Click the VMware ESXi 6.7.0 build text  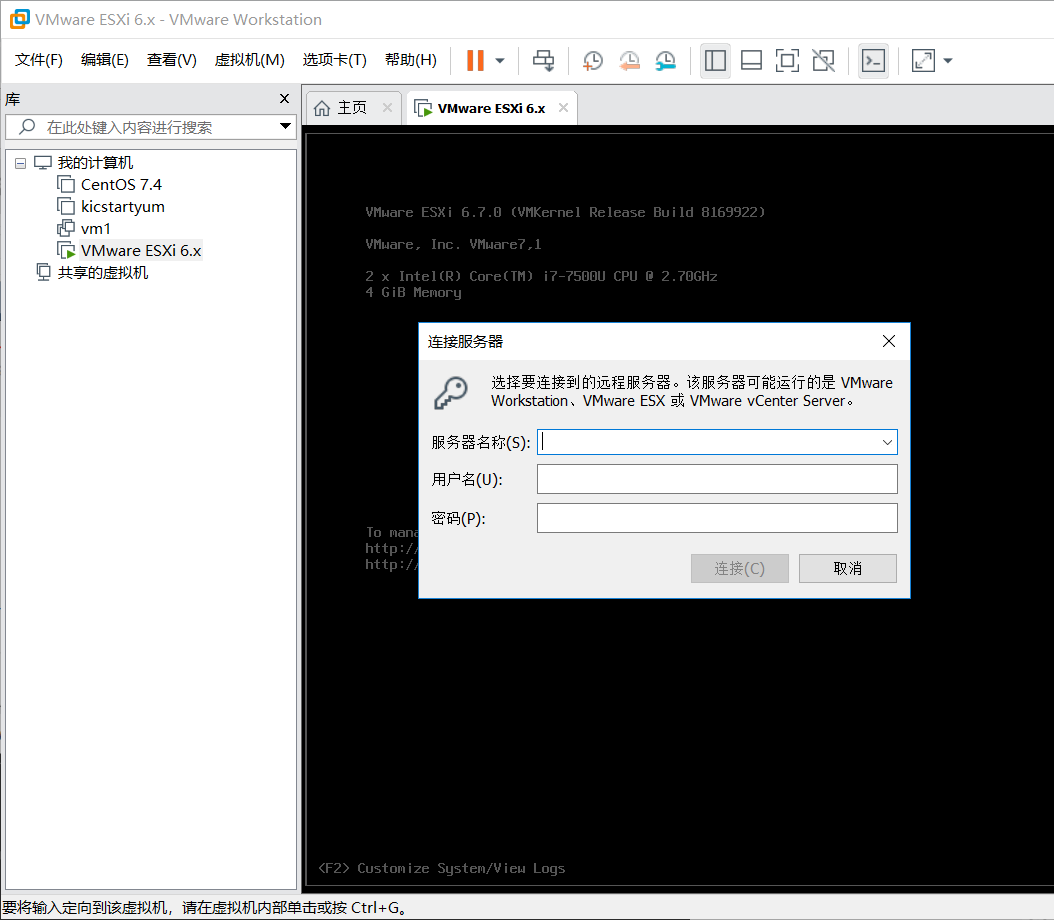point(565,212)
